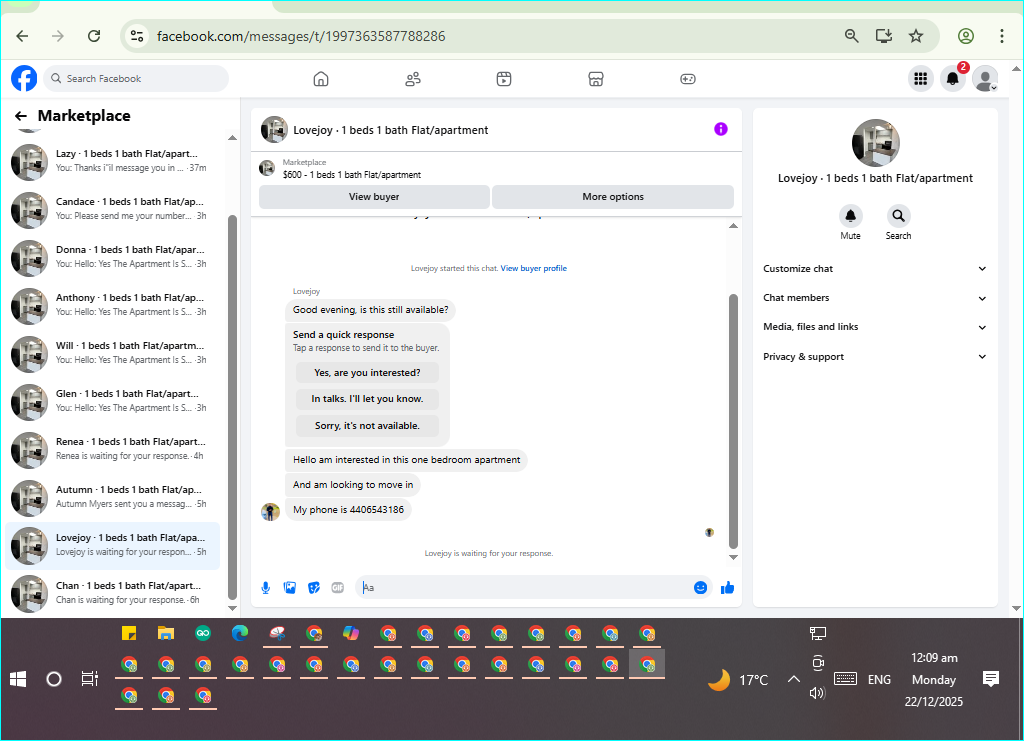Viewport: 1024px width, 741px height.
Task: Click the voice clip microphone icon
Action: coord(266,588)
